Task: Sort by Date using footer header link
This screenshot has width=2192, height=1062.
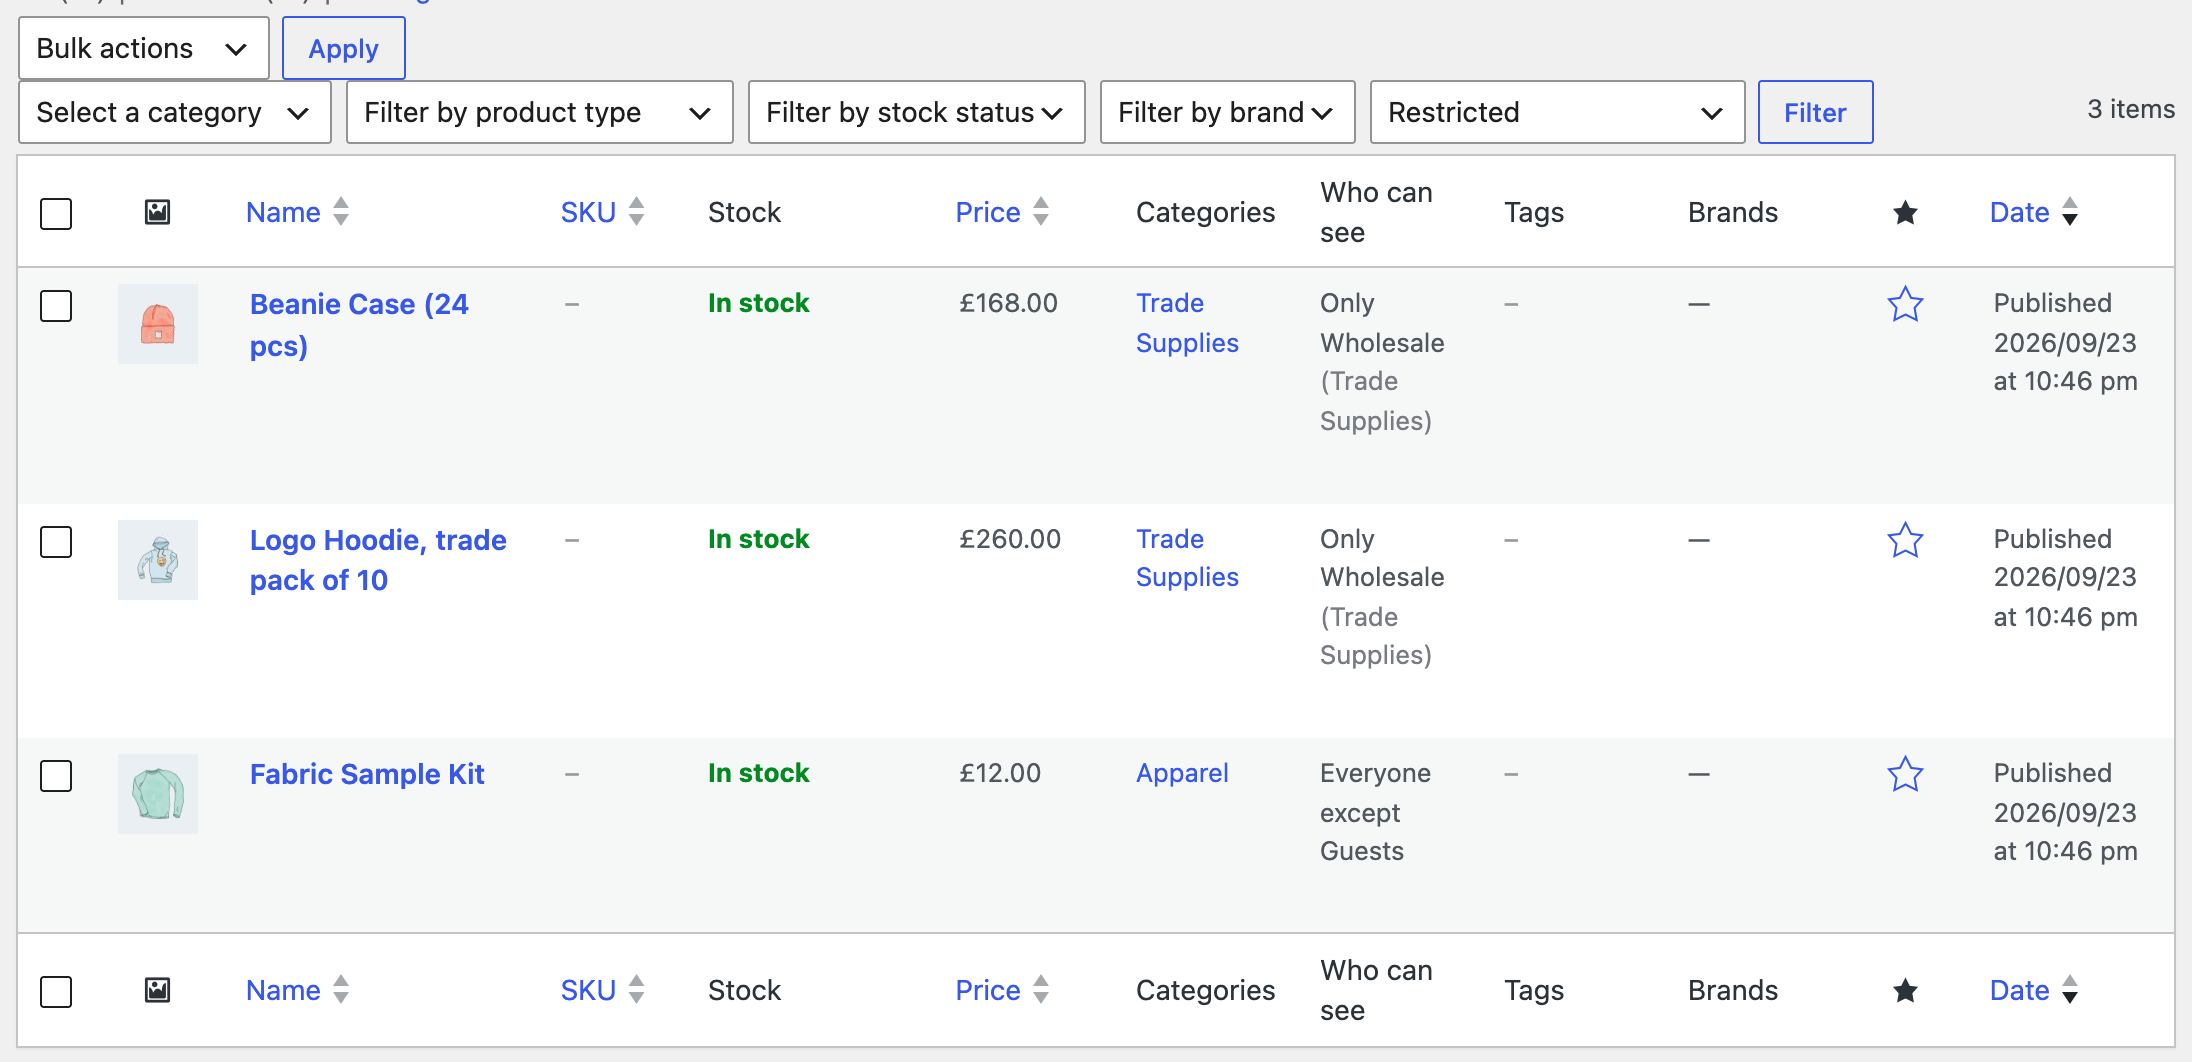Action: point(2034,990)
